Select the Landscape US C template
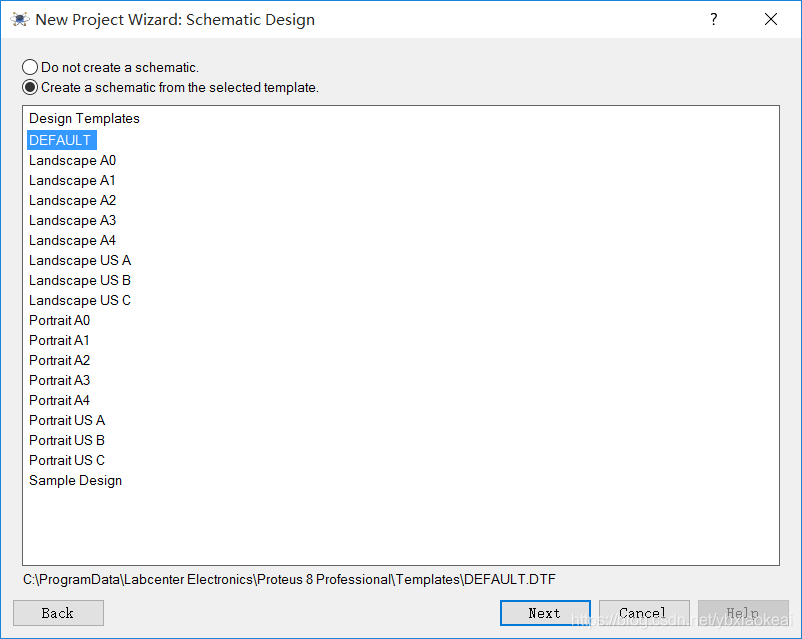Screen dimensions: 802x639 80,300
